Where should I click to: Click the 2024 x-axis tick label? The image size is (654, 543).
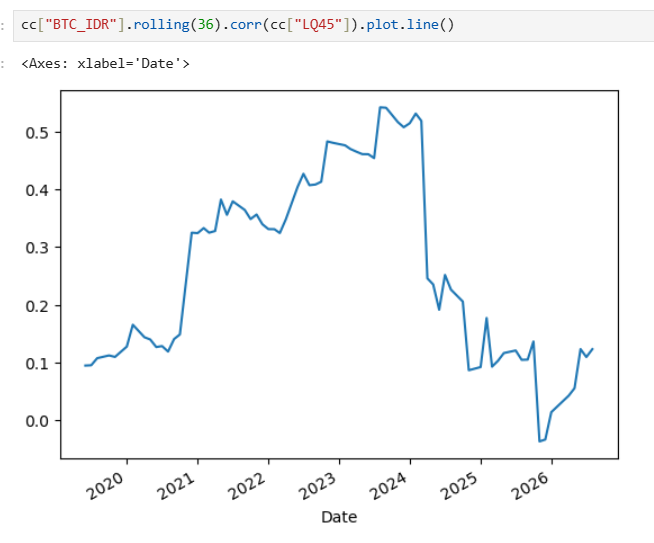click(x=389, y=486)
